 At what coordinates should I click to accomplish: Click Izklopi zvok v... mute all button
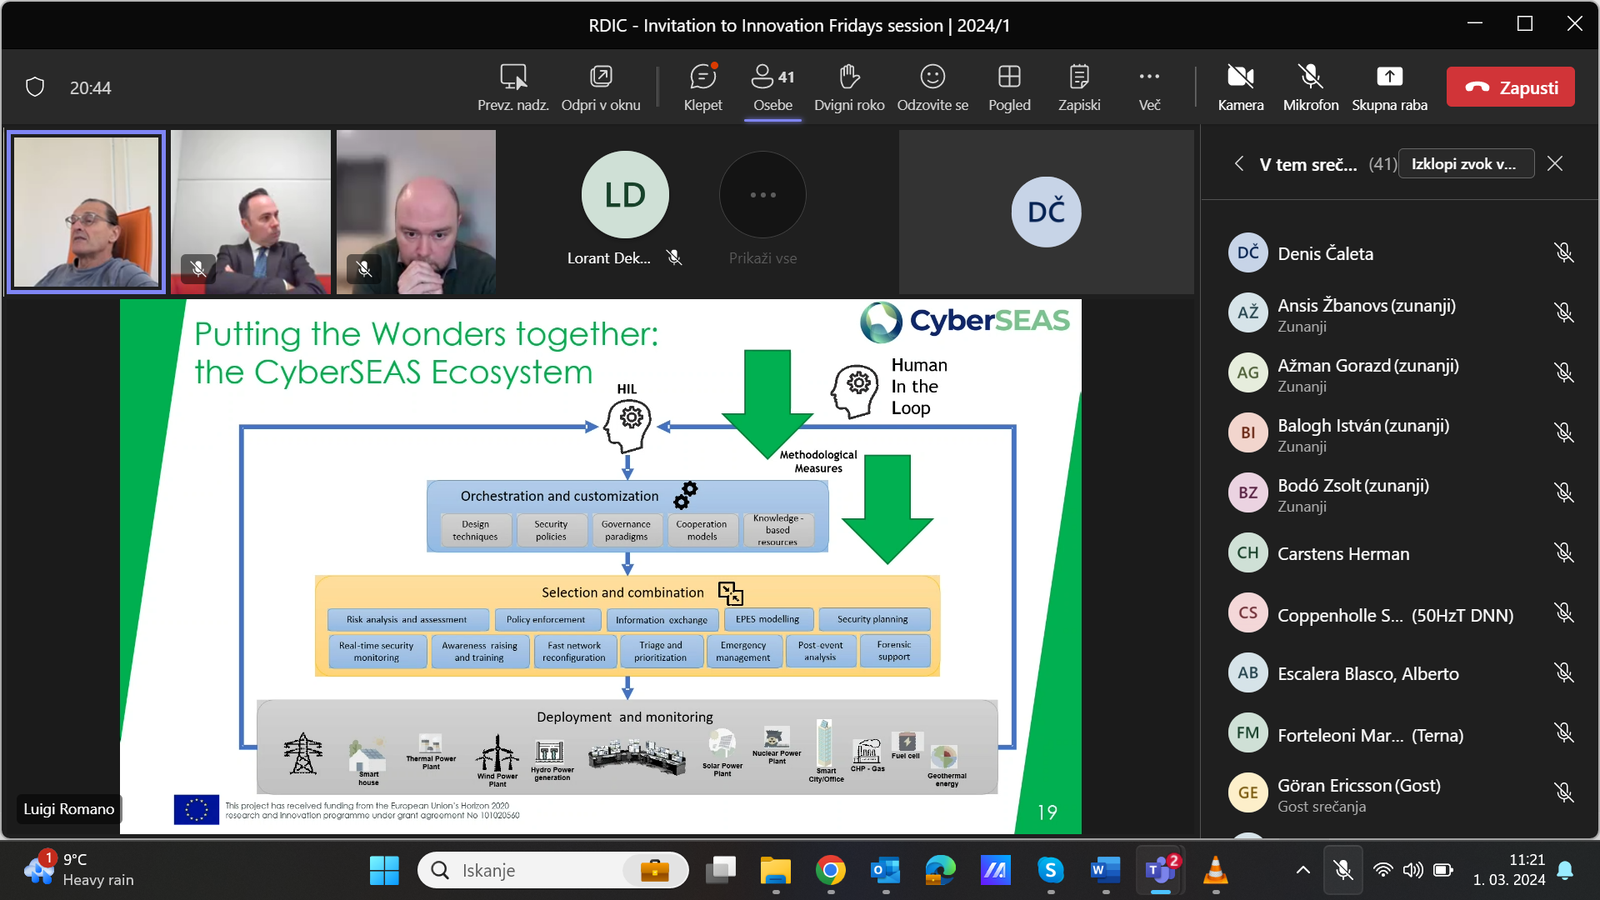click(1465, 164)
